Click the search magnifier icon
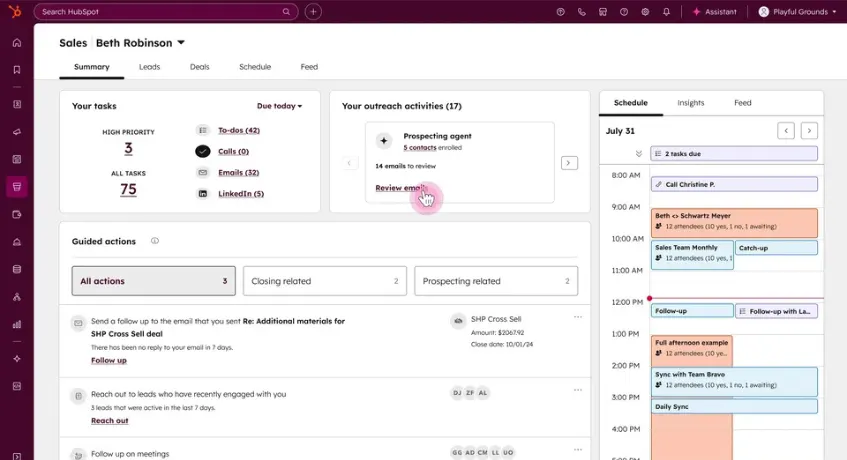847x460 pixels. tap(286, 12)
